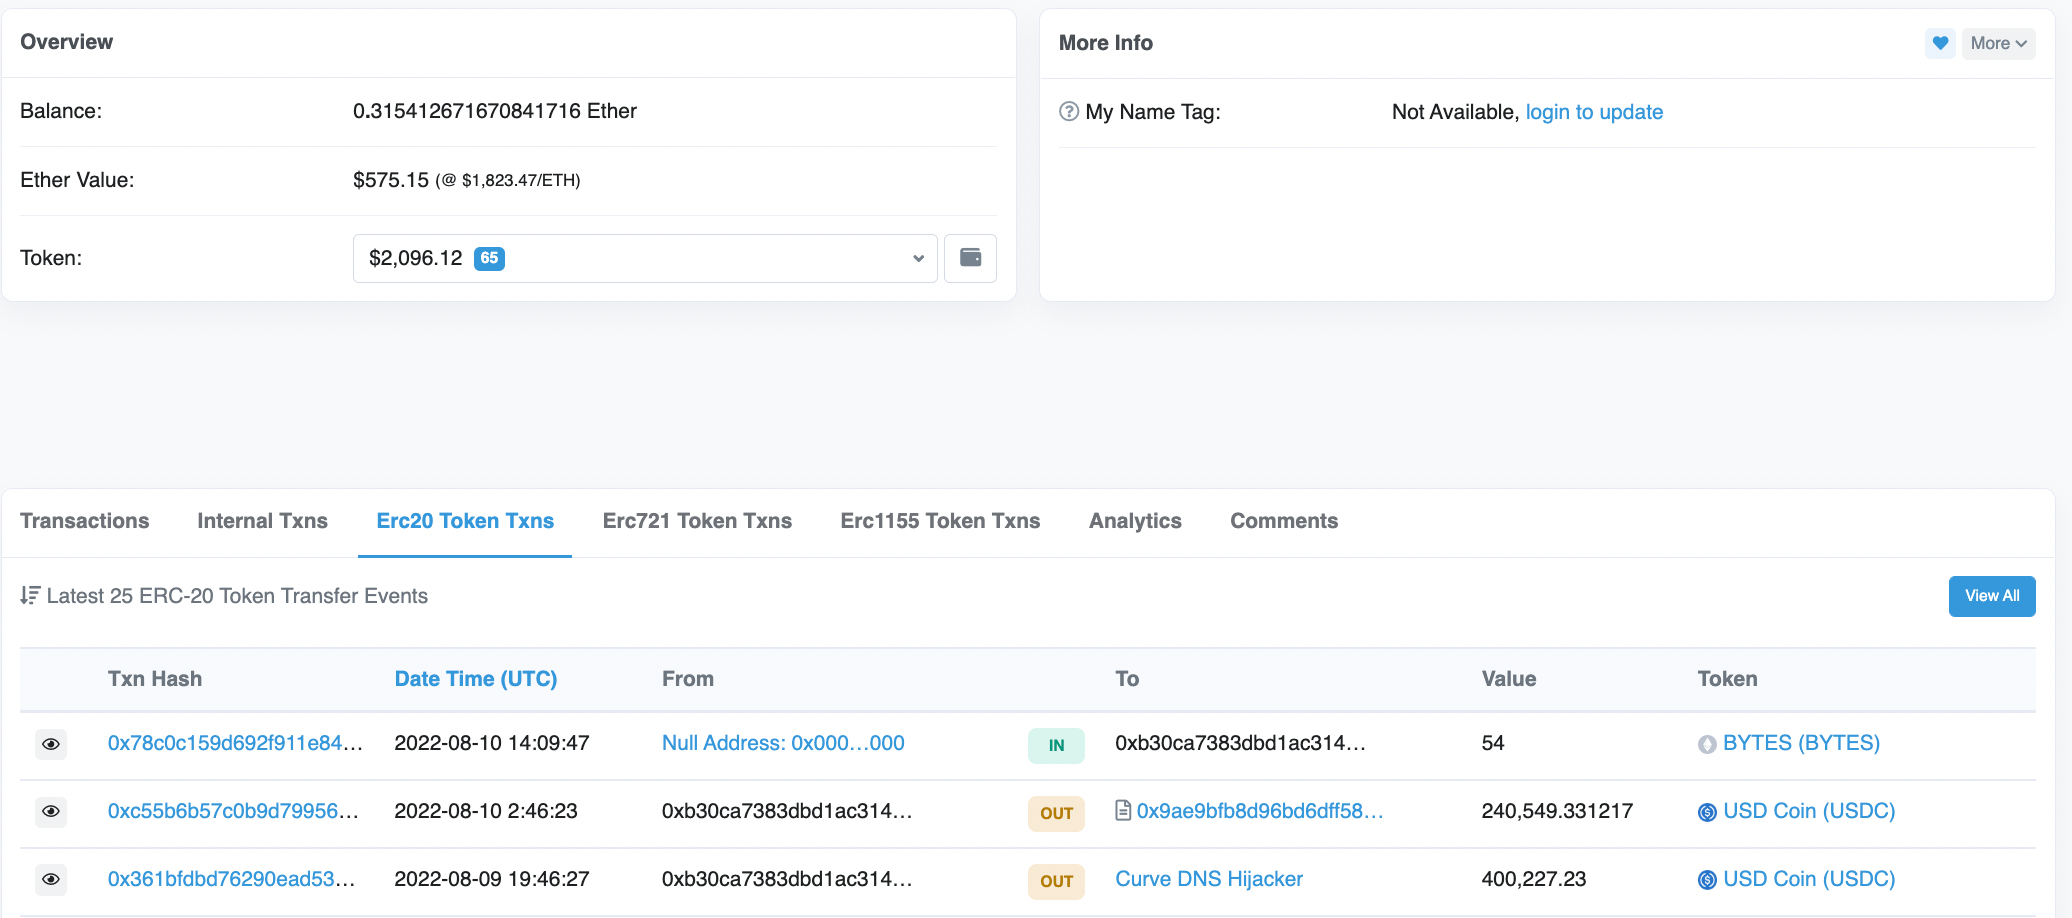The image size is (2072, 918).
Task: Open transaction hash 0x361bfdbd76290ead53…
Action: tap(231, 879)
